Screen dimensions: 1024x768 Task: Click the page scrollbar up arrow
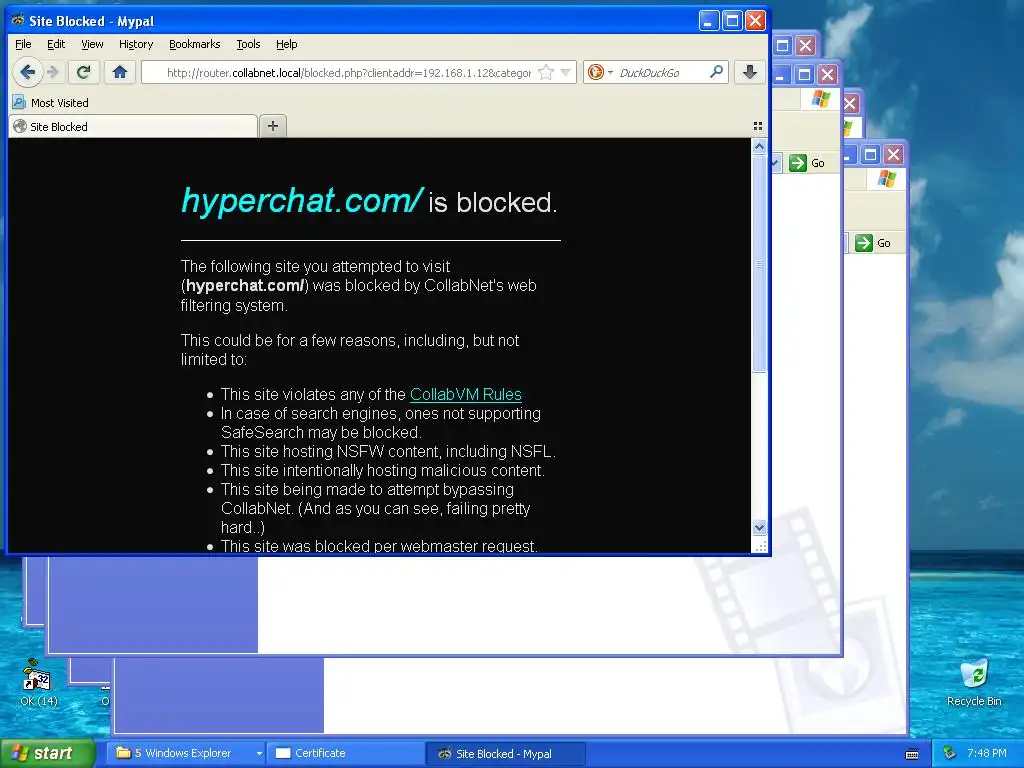759,147
